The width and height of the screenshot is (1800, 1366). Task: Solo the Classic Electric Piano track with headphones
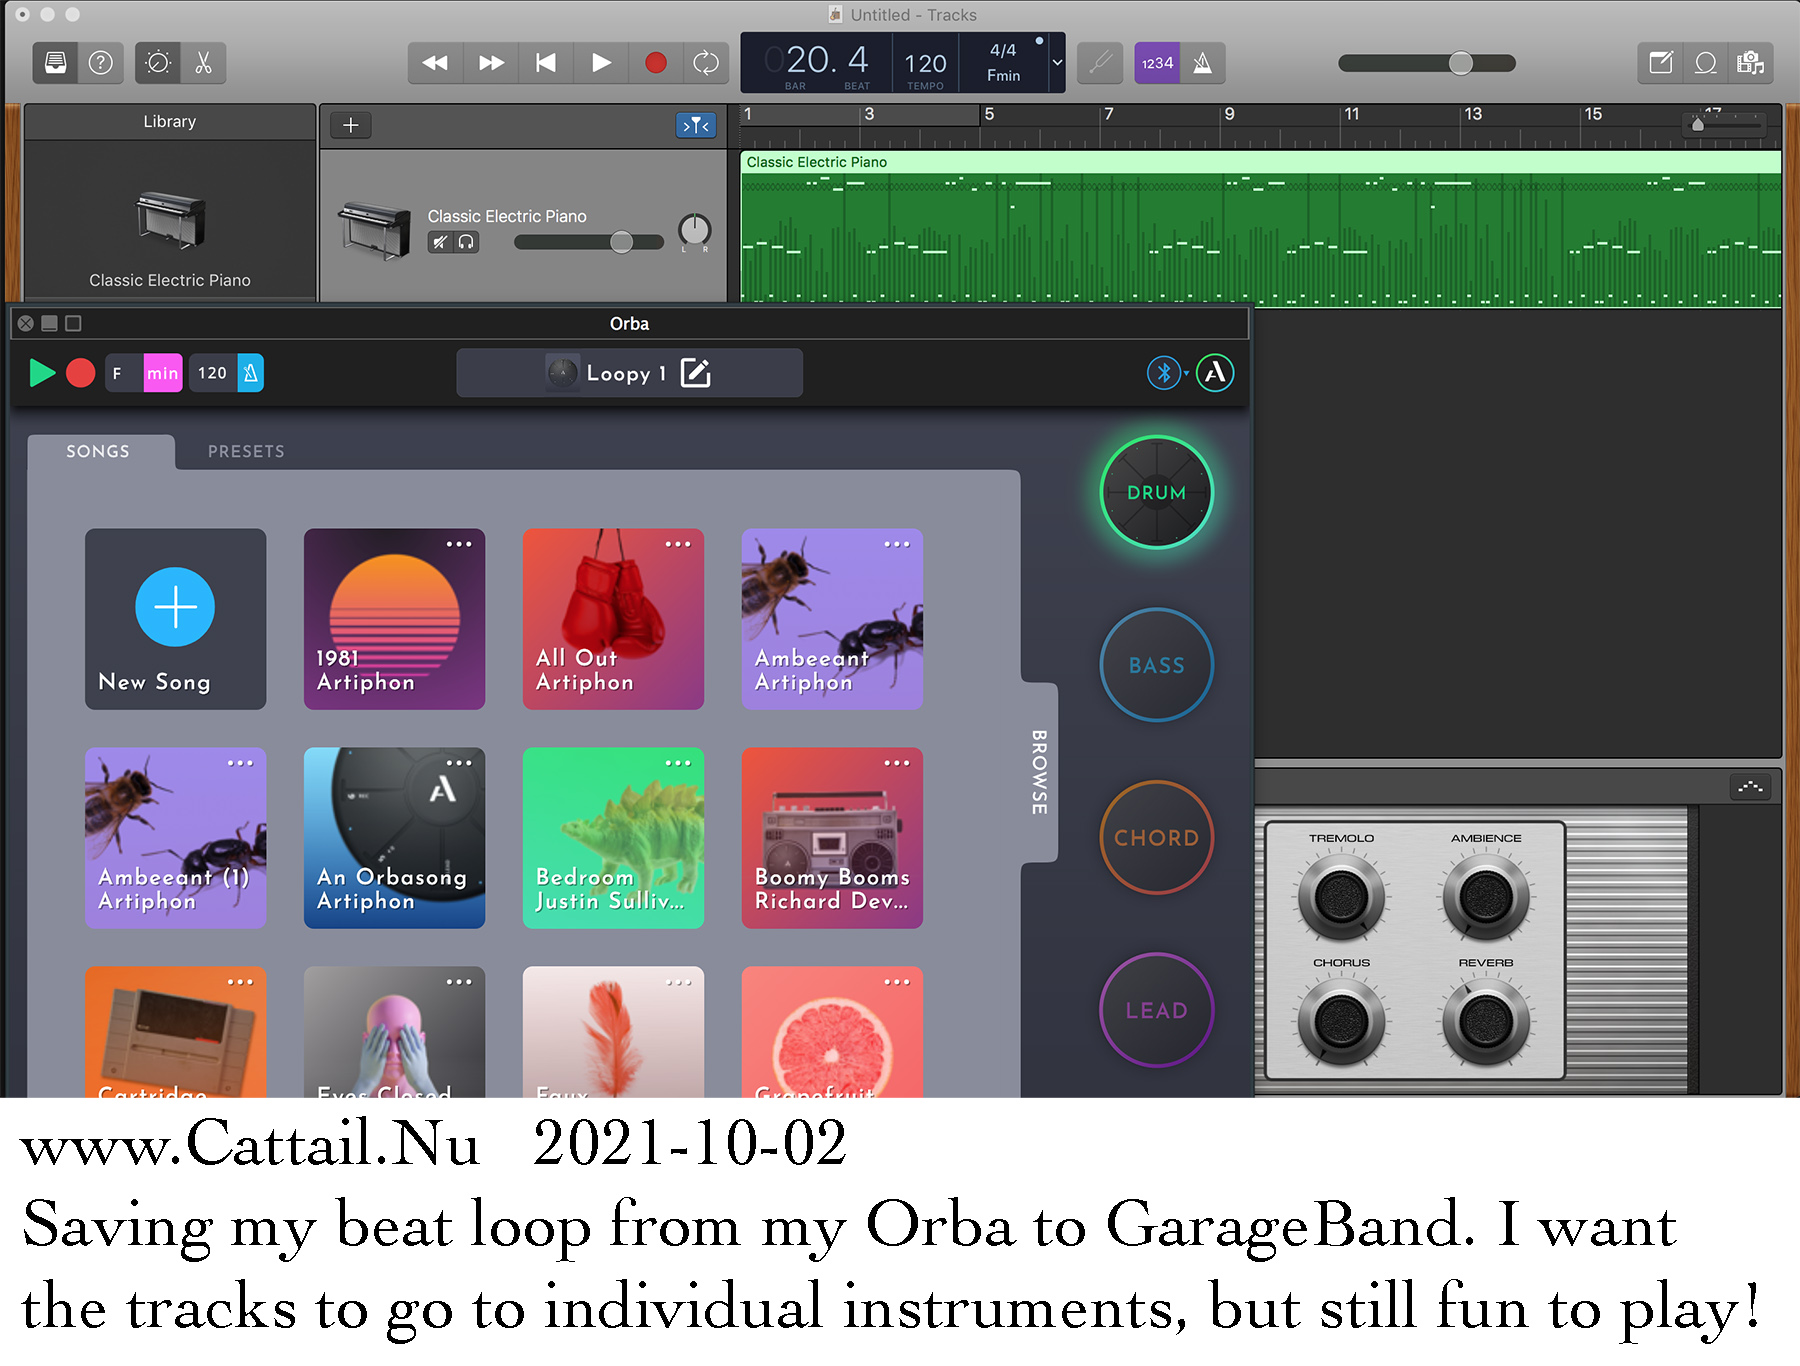coord(466,242)
